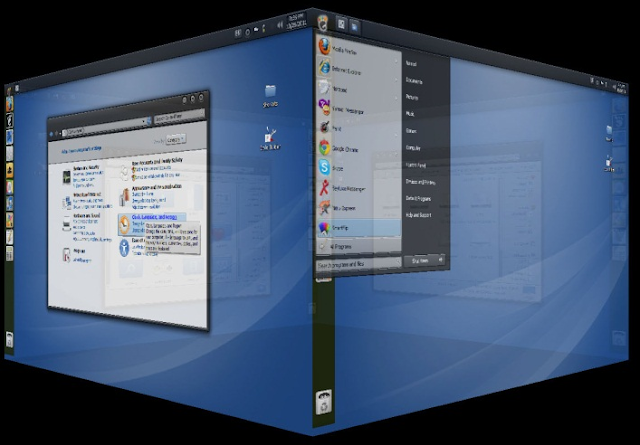Open Skype from the Start menu
The width and height of the screenshot is (640, 445).
pyautogui.click(x=357, y=168)
